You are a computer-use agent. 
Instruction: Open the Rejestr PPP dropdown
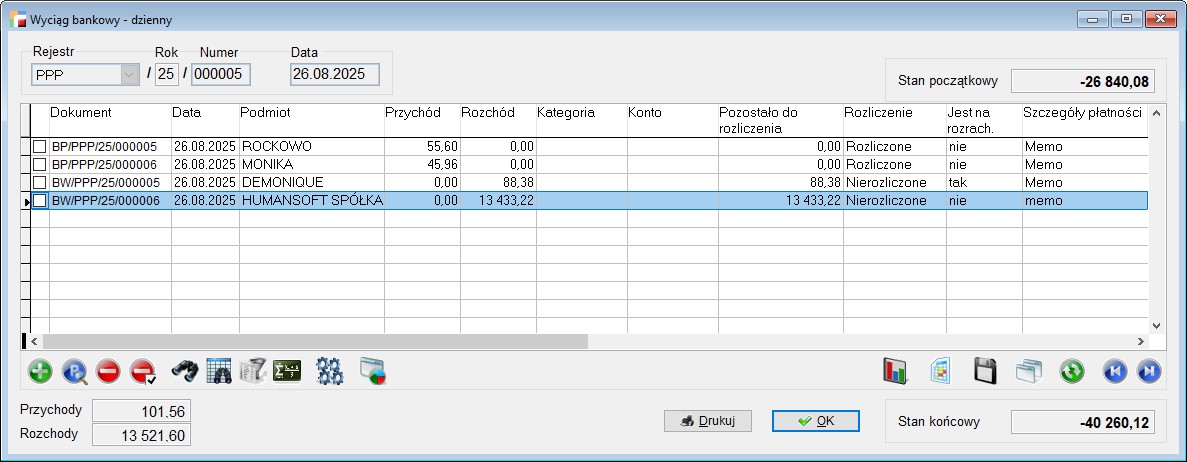coord(128,74)
